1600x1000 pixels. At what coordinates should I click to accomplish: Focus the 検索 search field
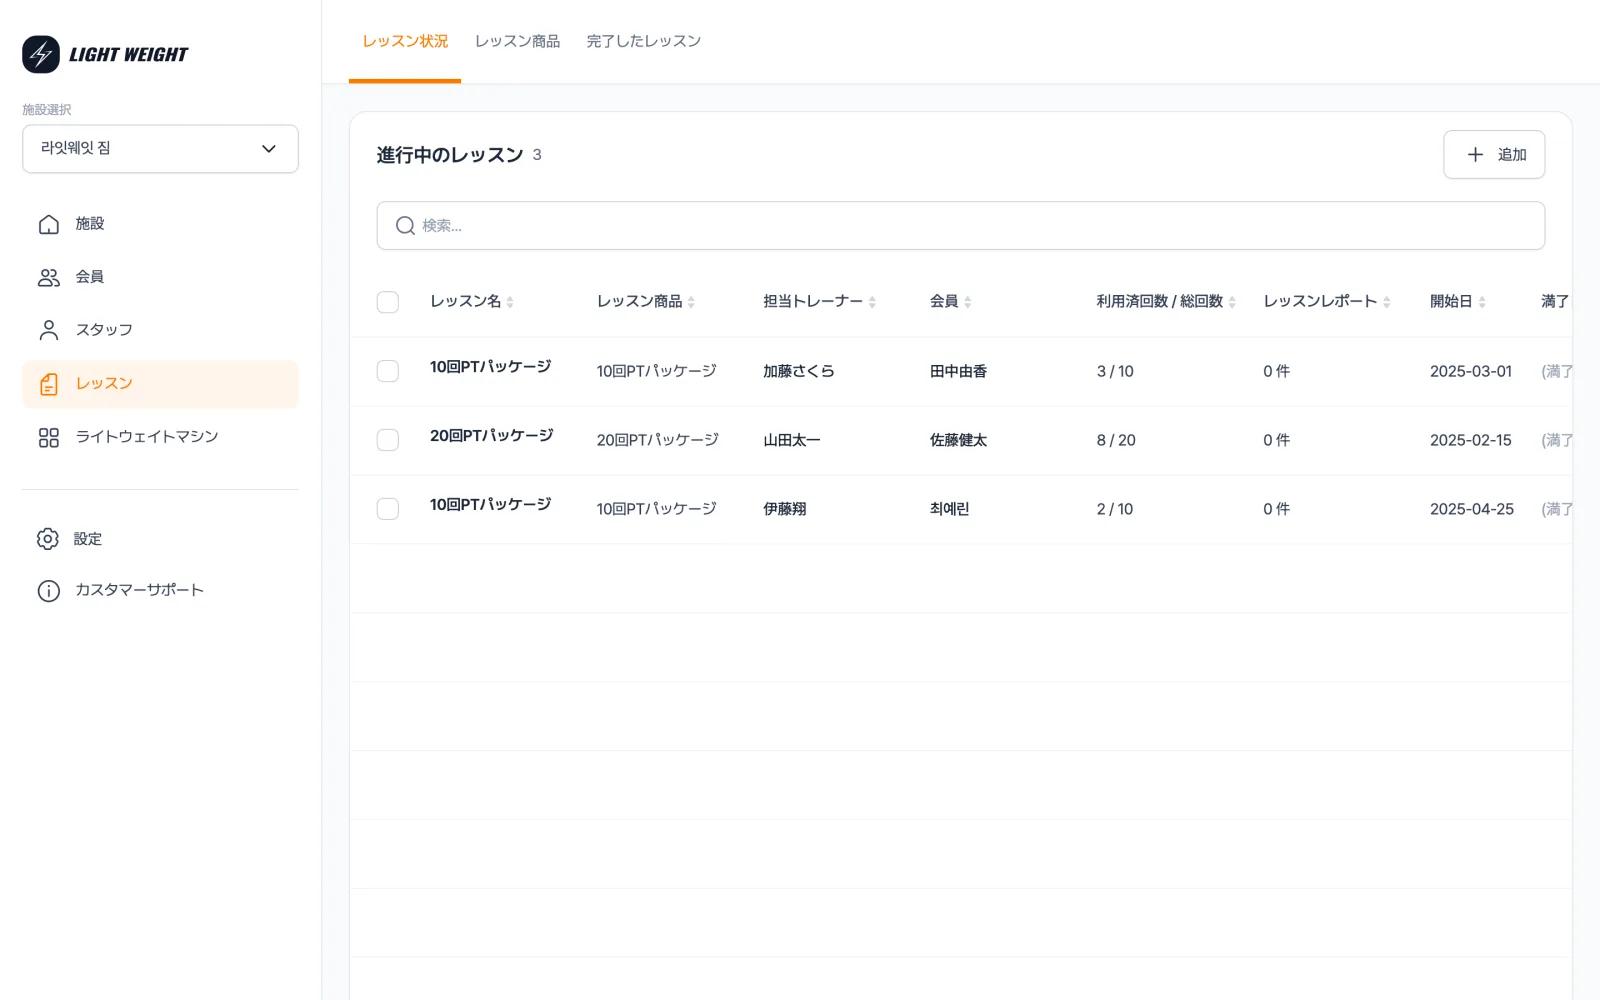tap(960, 226)
